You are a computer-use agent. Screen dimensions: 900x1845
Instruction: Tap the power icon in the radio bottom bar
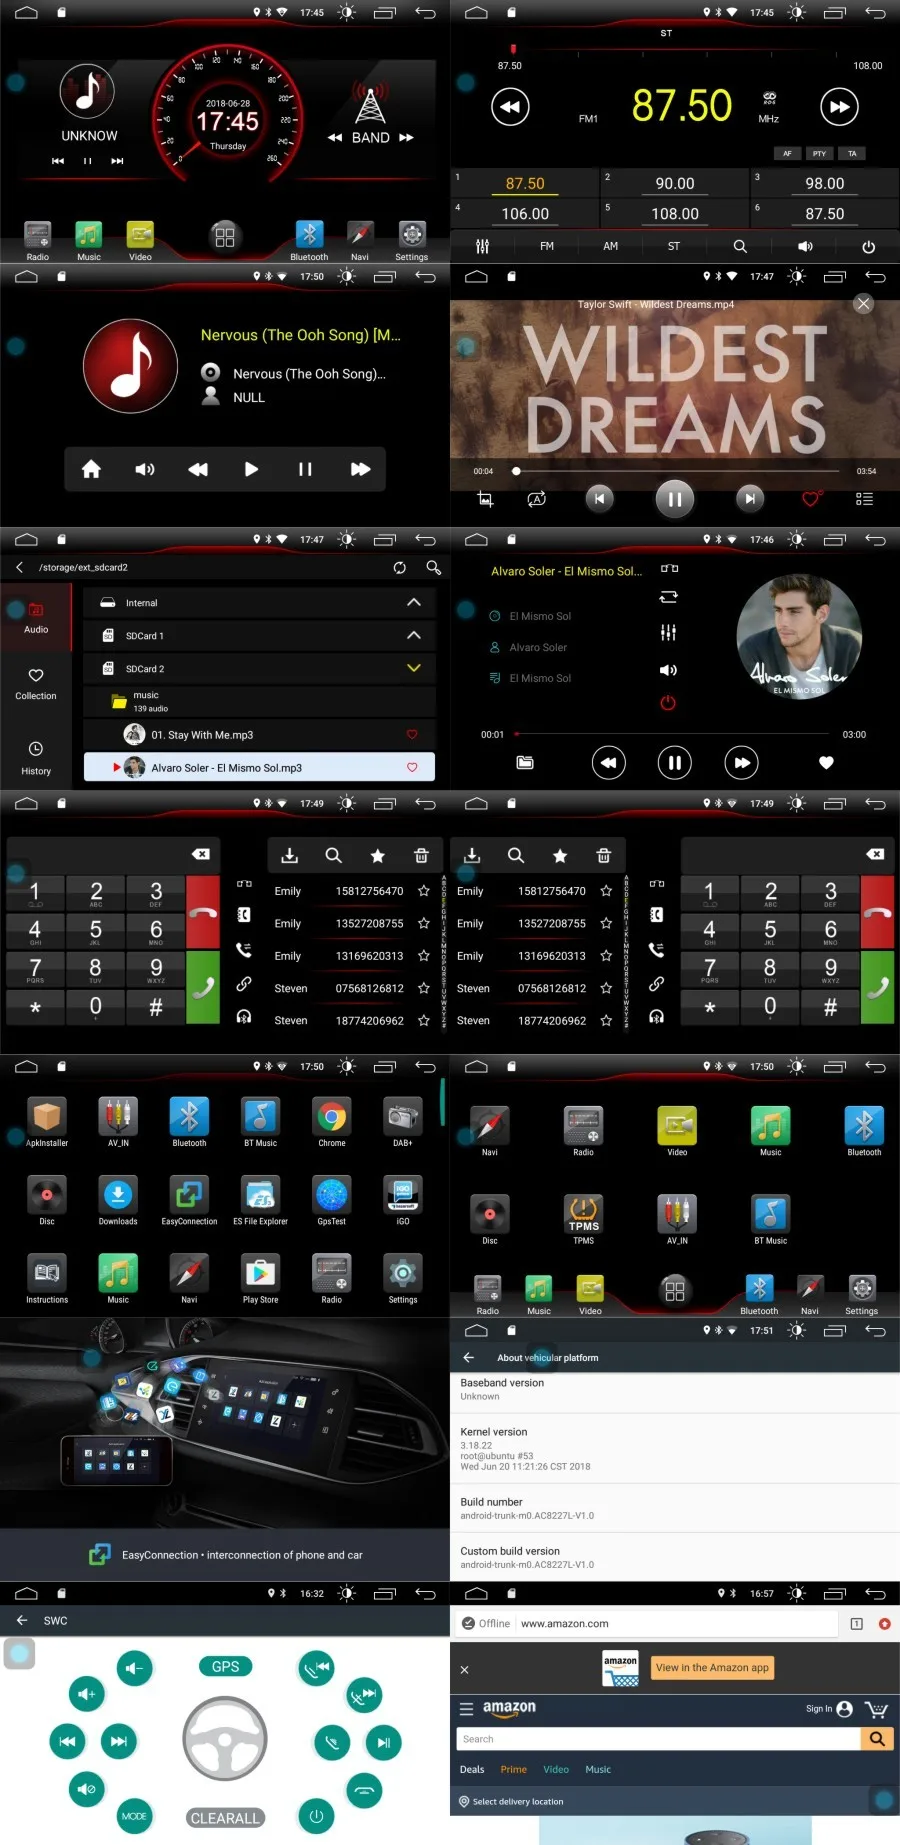point(868,246)
